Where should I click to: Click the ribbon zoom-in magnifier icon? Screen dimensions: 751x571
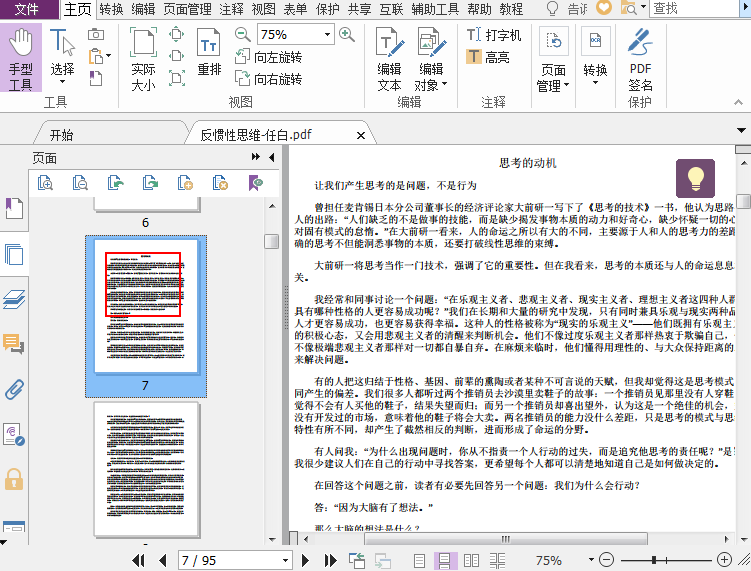(346, 34)
